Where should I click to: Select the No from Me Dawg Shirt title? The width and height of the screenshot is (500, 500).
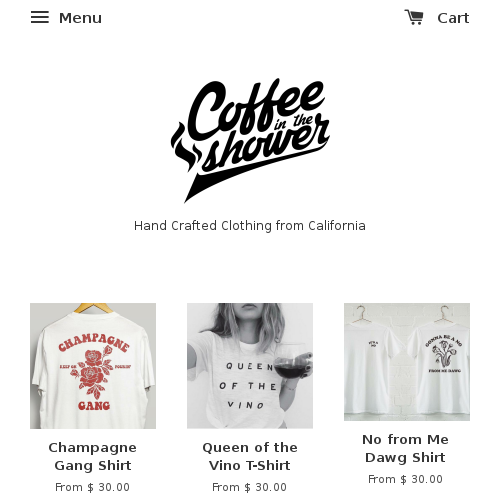[406, 448]
